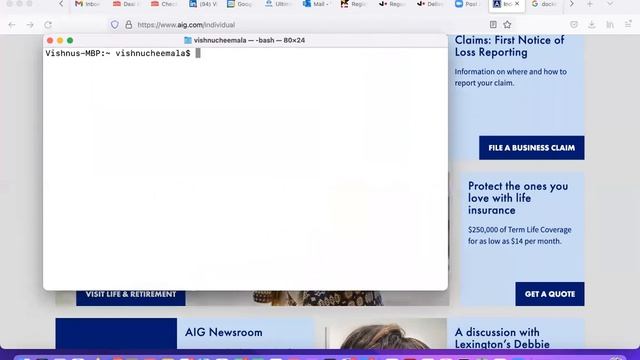Switch to the Google search tab
The height and width of the screenshot is (360, 640).
[544, 4]
